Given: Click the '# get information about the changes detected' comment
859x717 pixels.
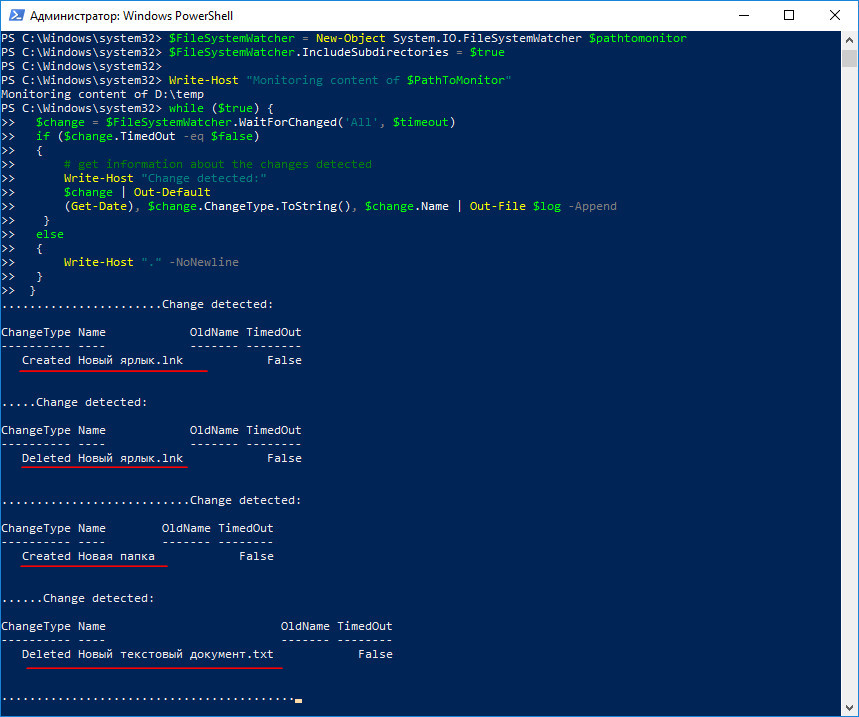Looking at the screenshot, I should [217, 164].
